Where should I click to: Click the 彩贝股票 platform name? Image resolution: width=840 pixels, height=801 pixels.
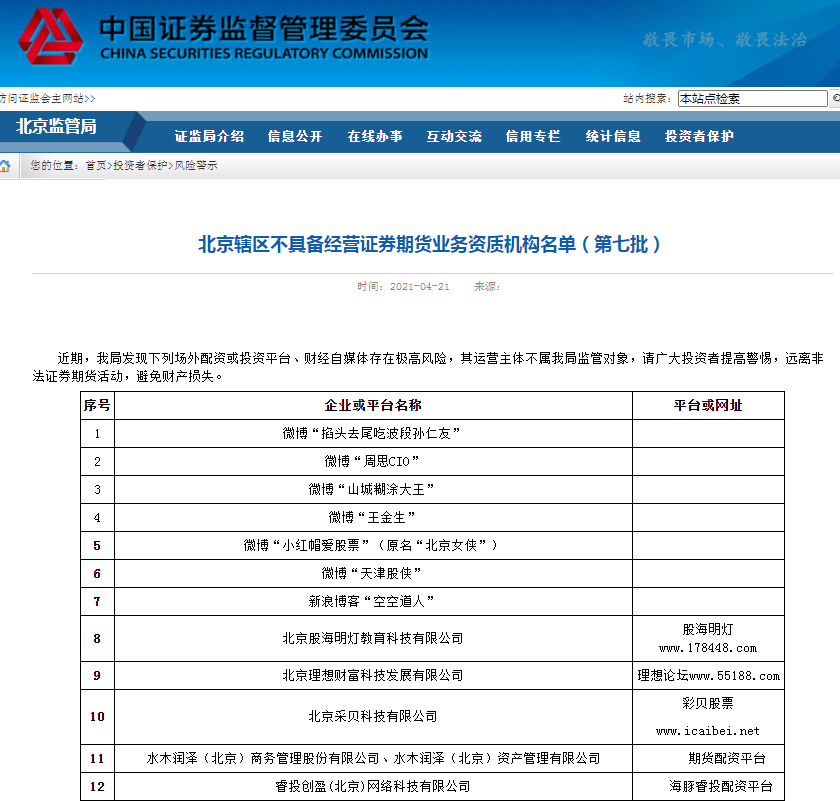click(x=708, y=703)
